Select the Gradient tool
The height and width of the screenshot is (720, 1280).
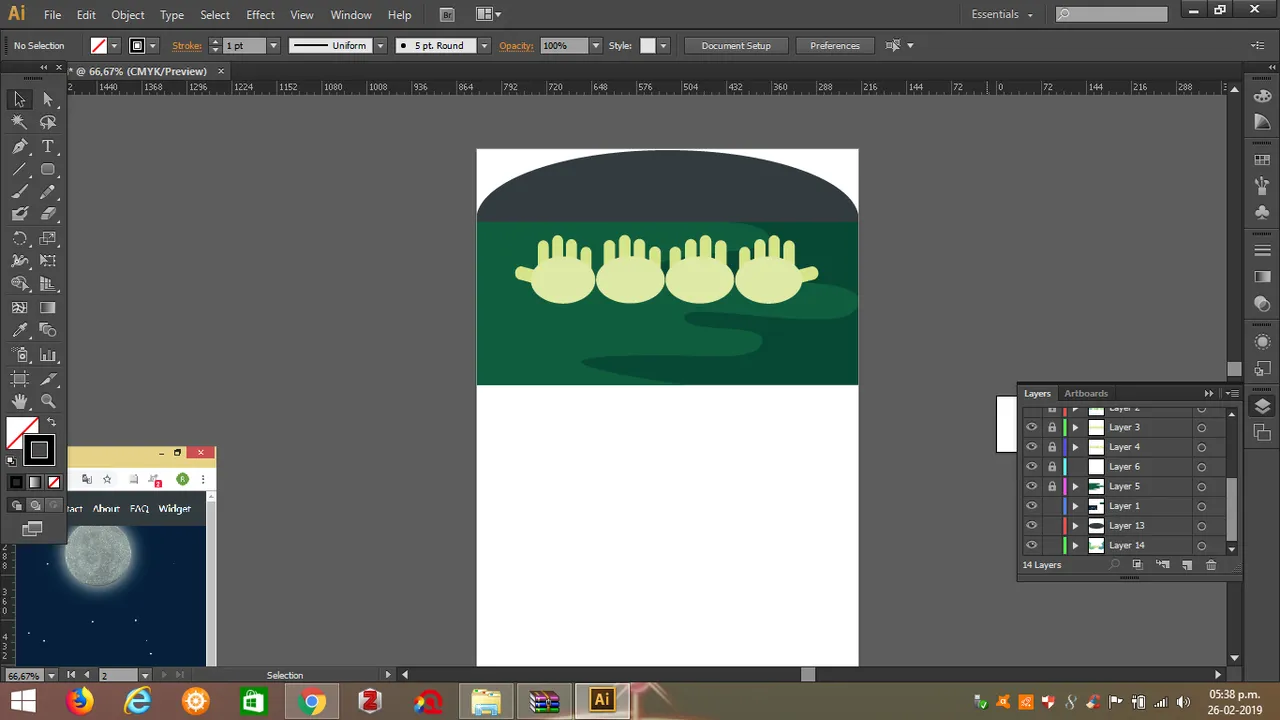coord(47,308)
